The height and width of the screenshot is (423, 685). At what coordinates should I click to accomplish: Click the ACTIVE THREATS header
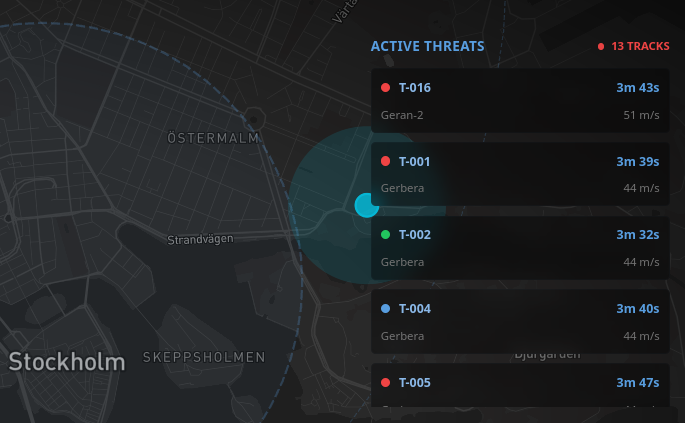tap(427, 46)
